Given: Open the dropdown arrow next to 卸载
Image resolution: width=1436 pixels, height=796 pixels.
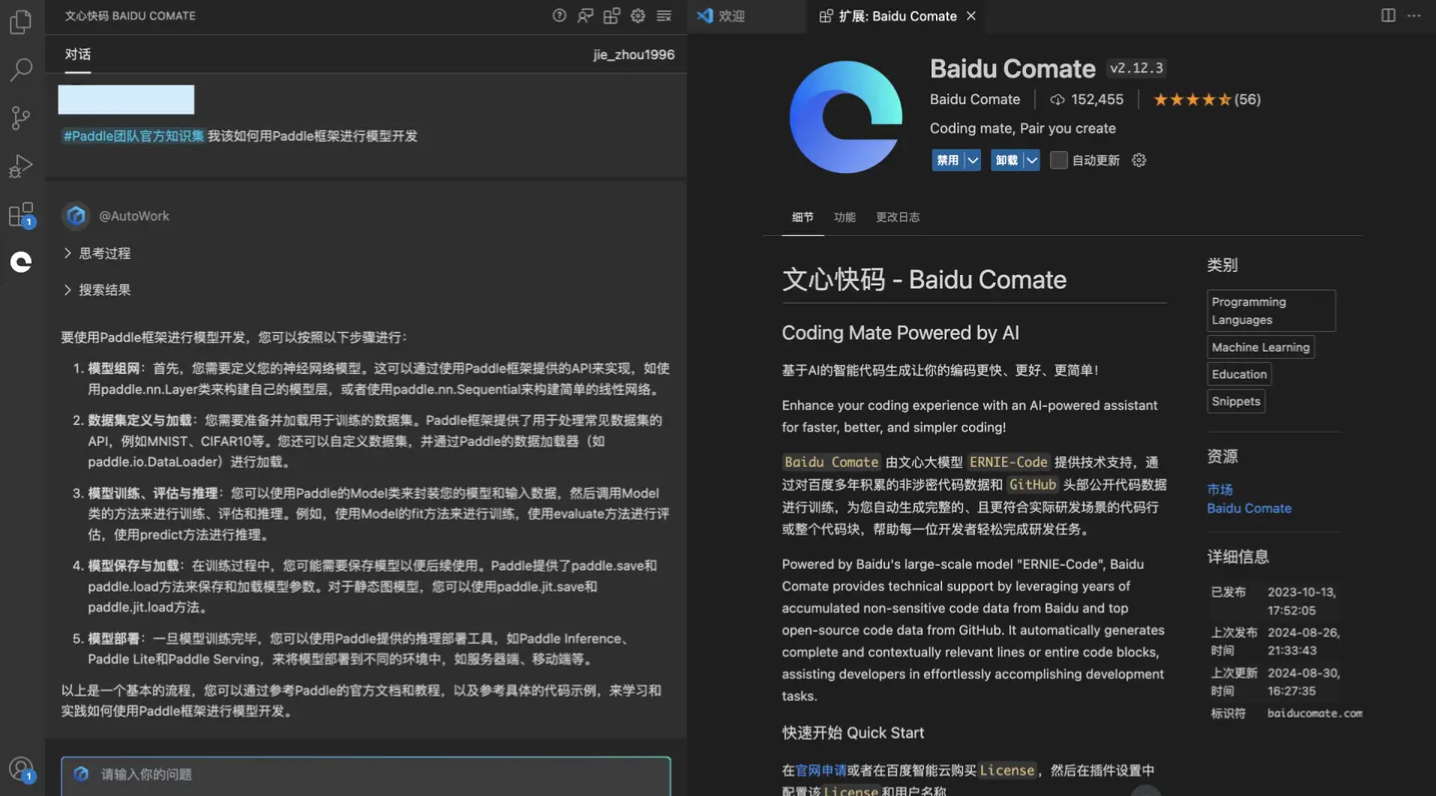Looking at the screenshot, I should point(1031,159).
